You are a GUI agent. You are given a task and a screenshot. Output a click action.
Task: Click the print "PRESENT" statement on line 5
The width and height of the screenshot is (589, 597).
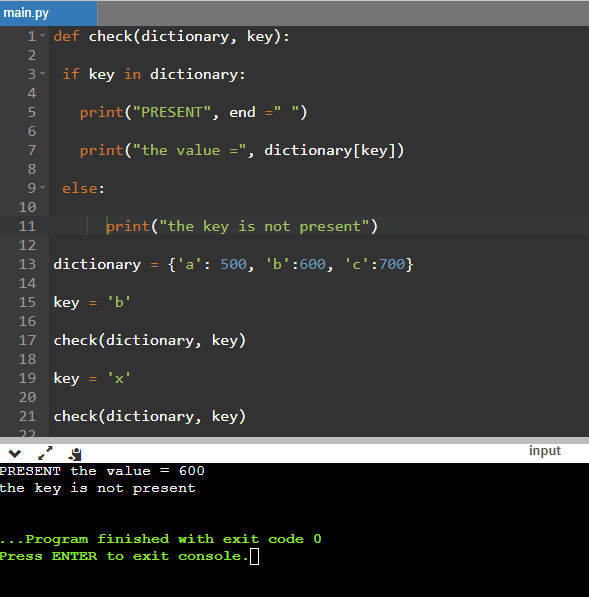click(193, 112)
